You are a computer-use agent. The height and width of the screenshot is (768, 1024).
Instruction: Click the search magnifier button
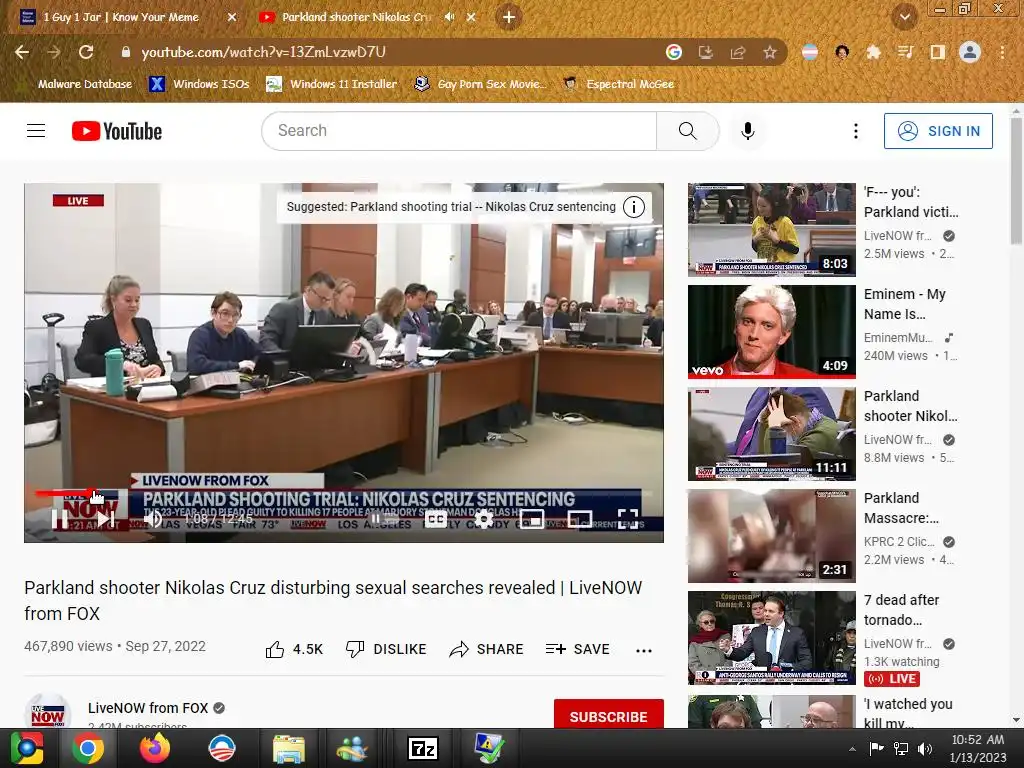[x=688, y=131]
